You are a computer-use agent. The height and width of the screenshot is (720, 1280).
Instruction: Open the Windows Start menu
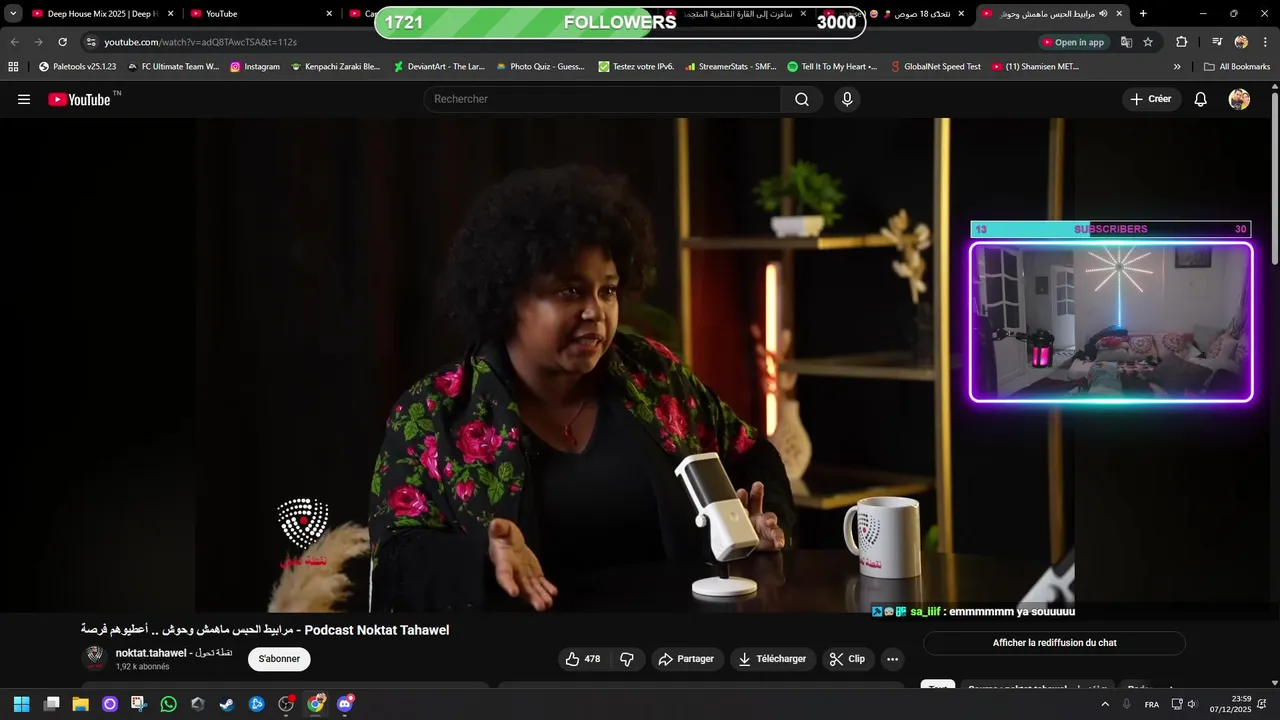coord(21,704)
